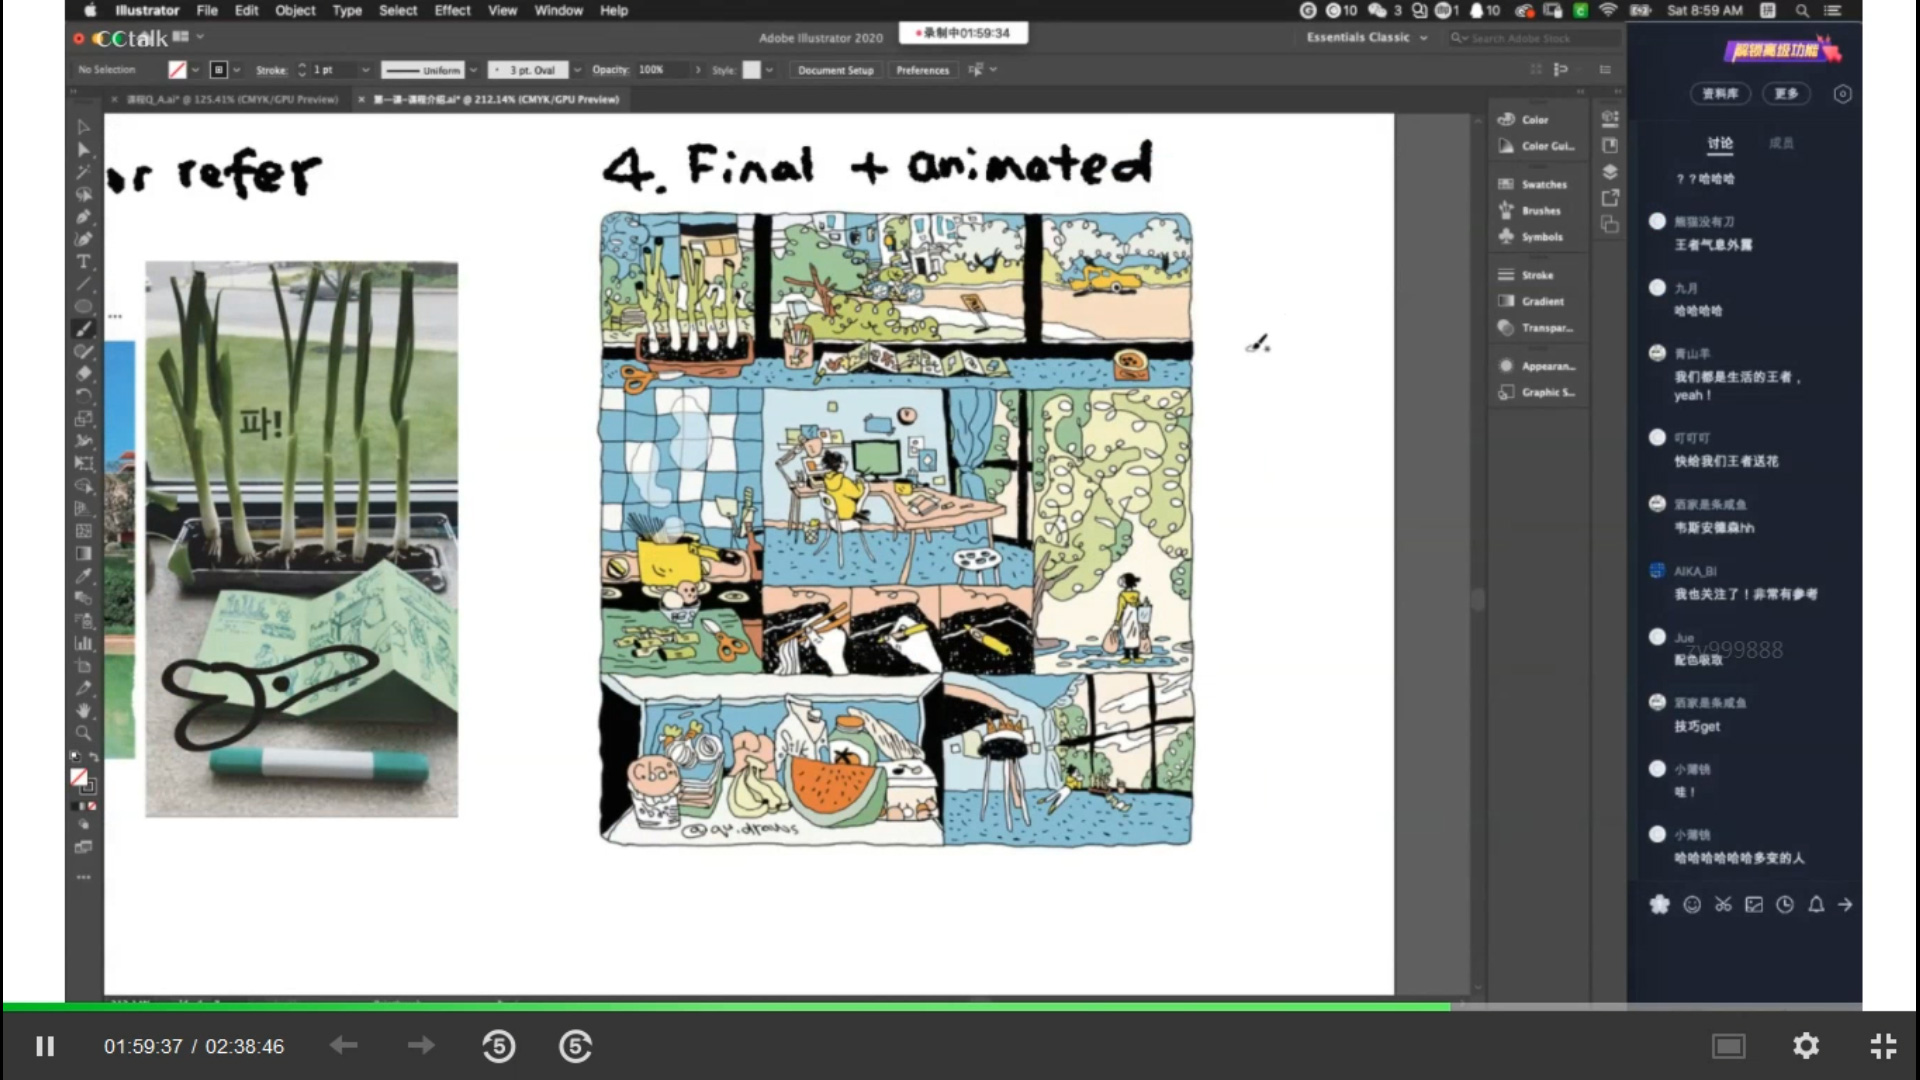The height and width of the screenshot is (1080, 1920).
Task: Reset to default fill and stroke
Action: pyautogui.click(x=75, y=757)
